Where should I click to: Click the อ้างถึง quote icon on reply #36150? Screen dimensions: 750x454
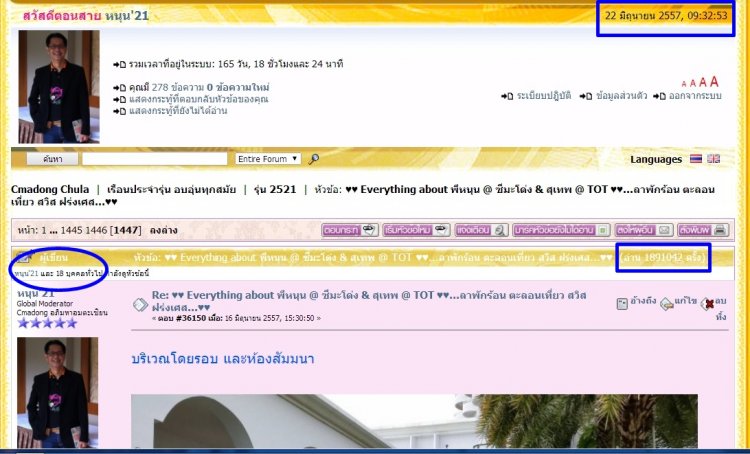click(x=622, y=304)
